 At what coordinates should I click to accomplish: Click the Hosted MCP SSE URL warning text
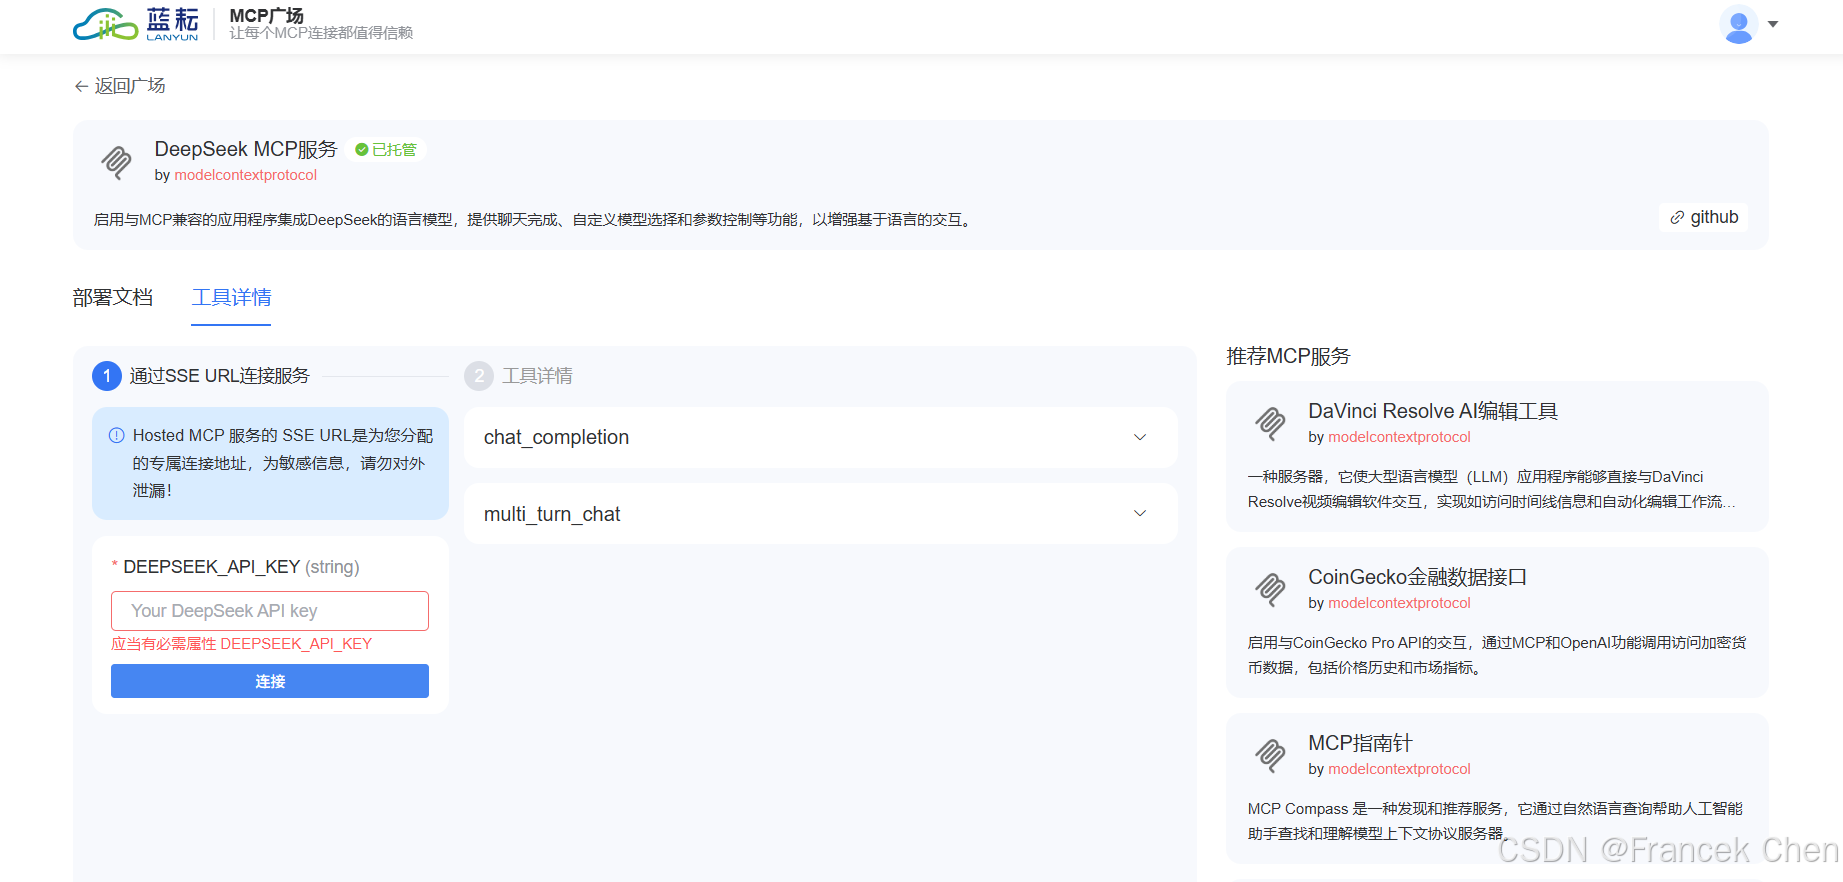tap(283, 463)
